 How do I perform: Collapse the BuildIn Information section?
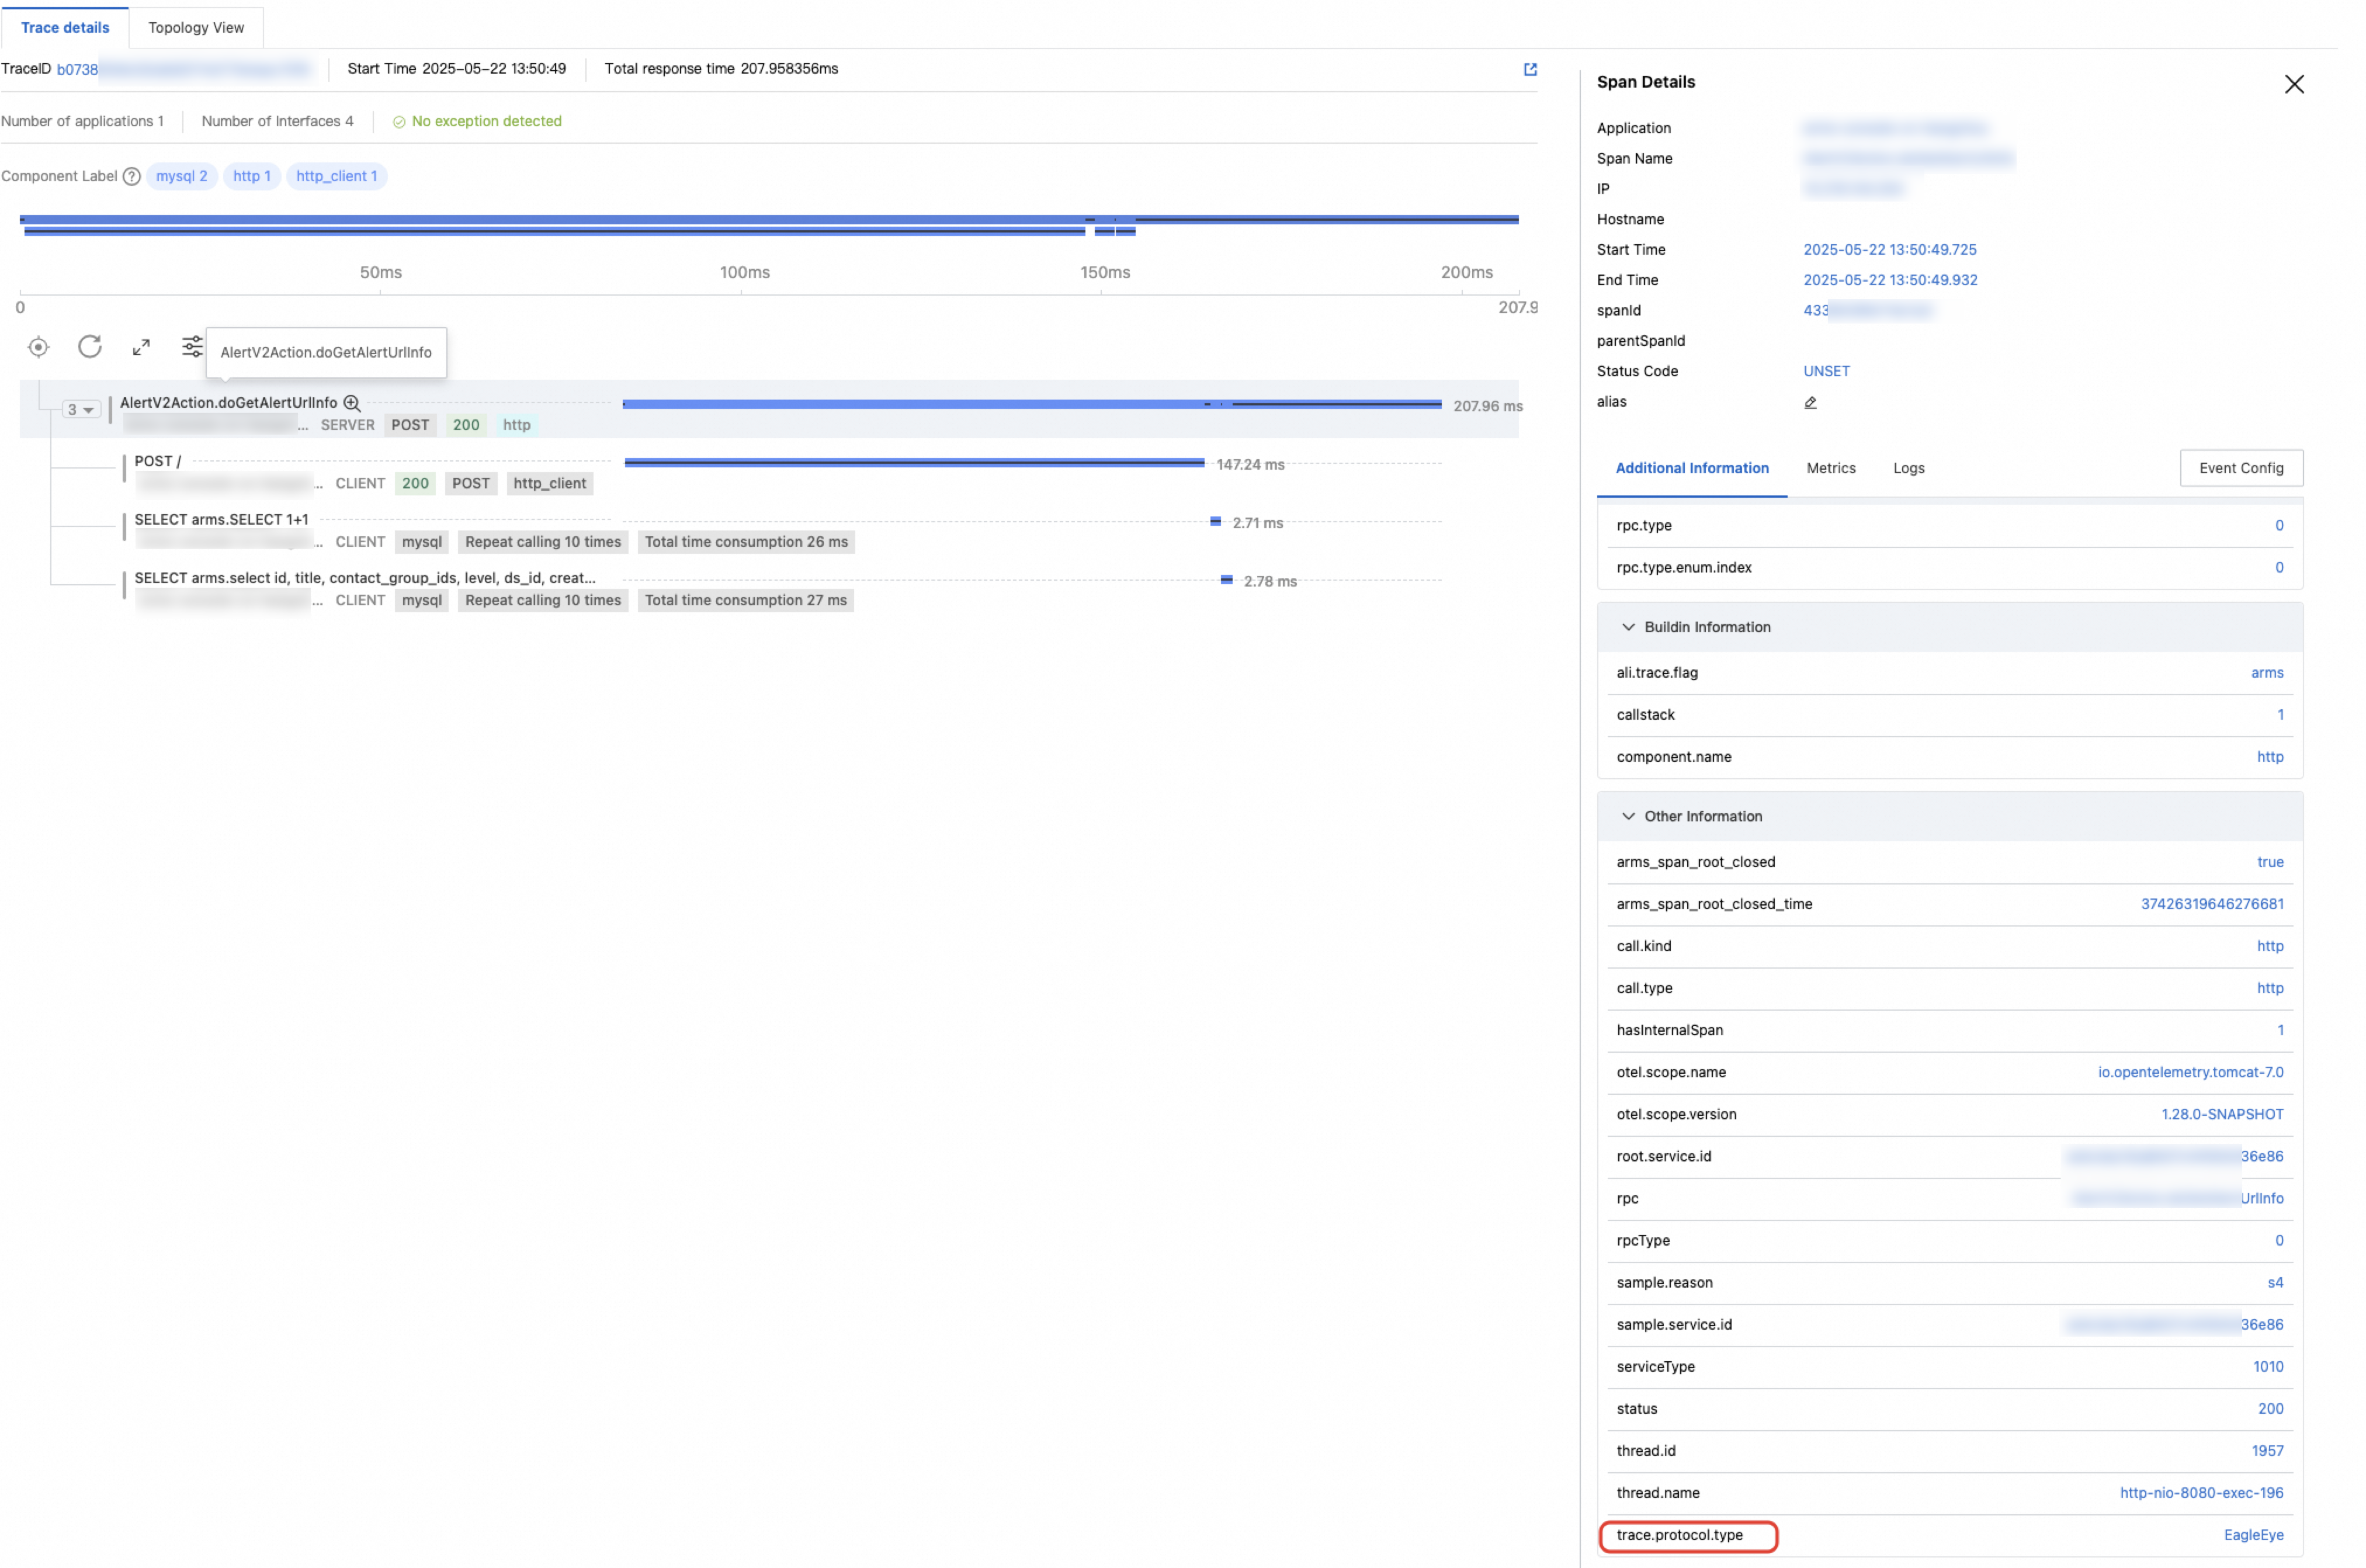[x=1628, y=627]
